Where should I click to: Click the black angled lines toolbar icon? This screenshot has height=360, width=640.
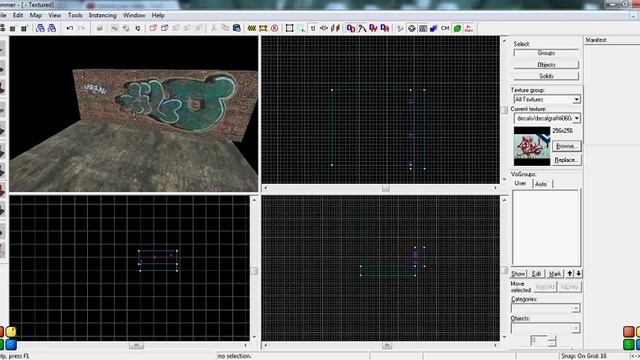point(362,28)
